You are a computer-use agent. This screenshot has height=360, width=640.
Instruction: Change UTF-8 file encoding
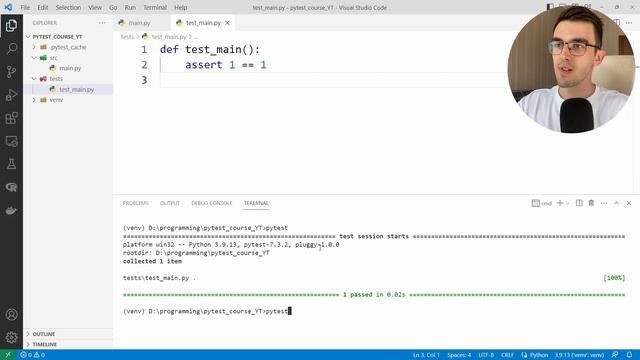tap(486, 355)
